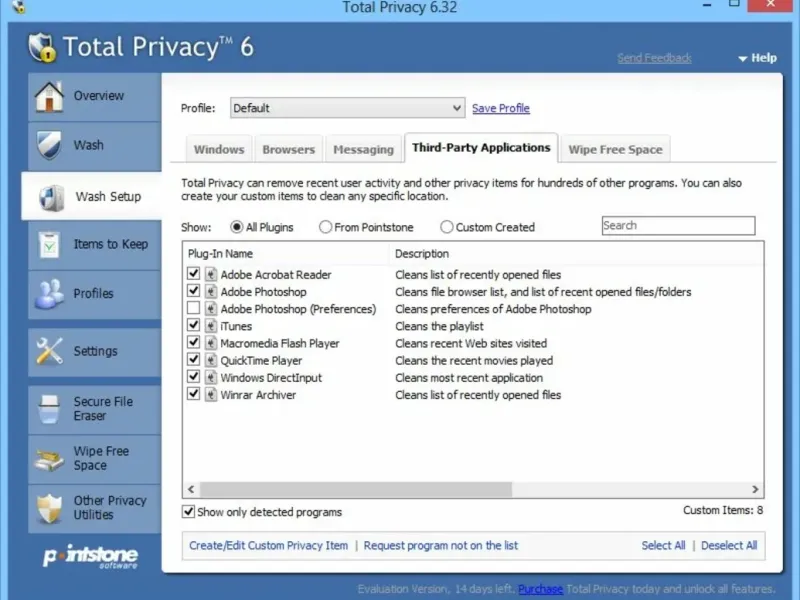The width and height of the screenshot is (800, 600).
Task: Click 'Custom Items: 8' status text
Action: pos(723,510)
